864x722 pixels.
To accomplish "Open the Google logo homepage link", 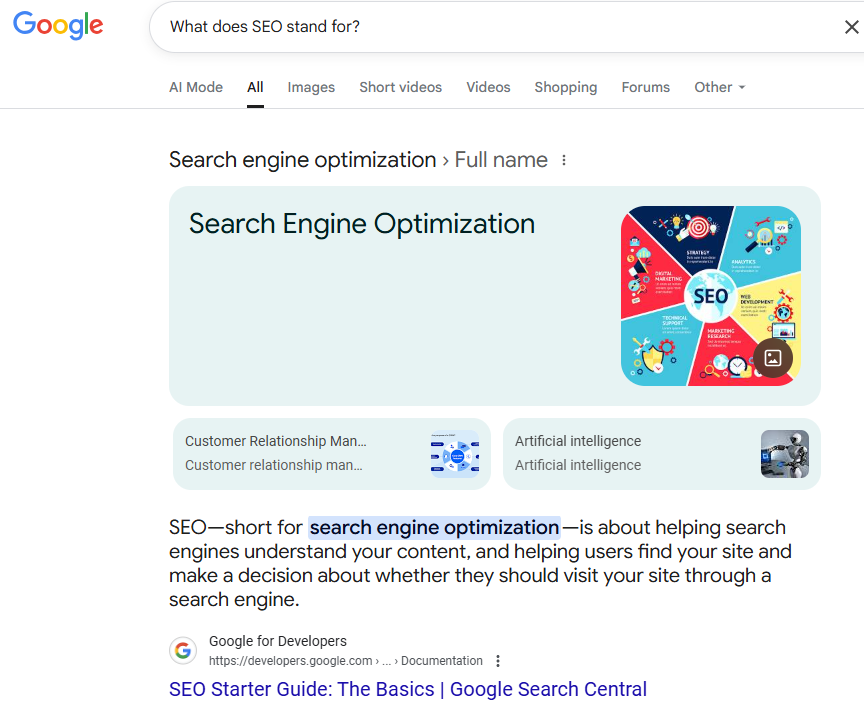I will tap(58, 25).
